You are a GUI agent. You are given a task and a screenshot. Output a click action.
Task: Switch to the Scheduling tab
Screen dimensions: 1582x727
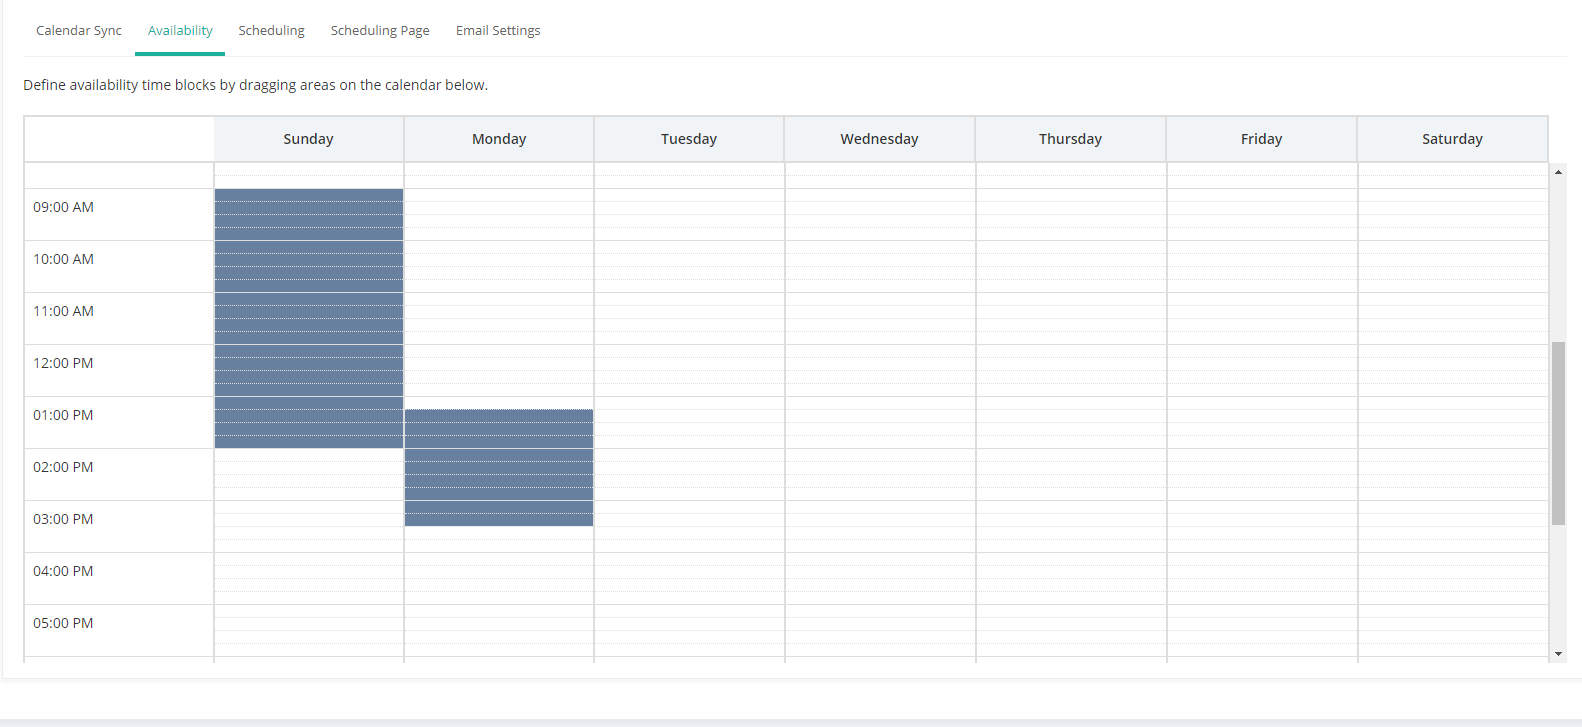pos(271,30)
